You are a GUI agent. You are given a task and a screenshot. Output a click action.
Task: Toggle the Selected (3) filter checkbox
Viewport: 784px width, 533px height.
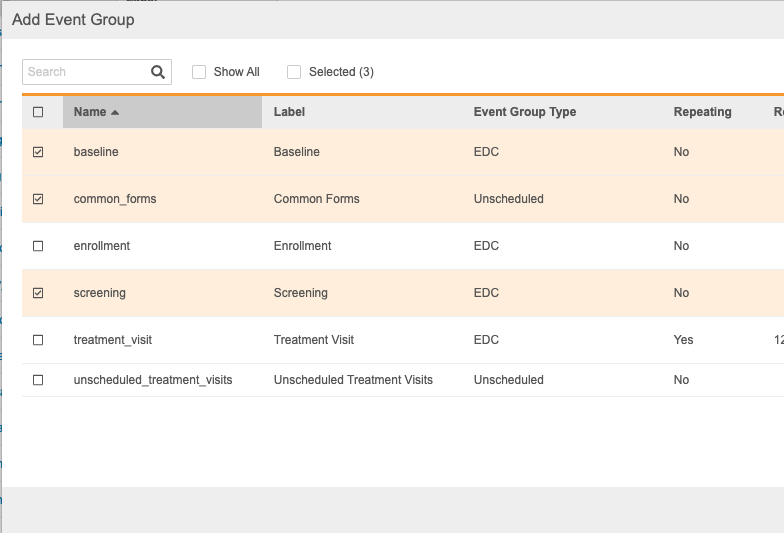pyautogui.click(x=294, y=72)
